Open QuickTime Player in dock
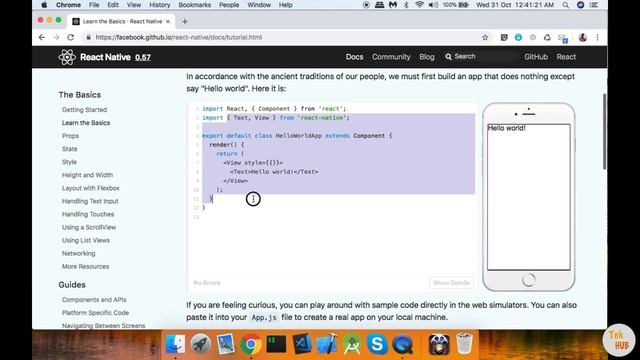 point(402,344)
